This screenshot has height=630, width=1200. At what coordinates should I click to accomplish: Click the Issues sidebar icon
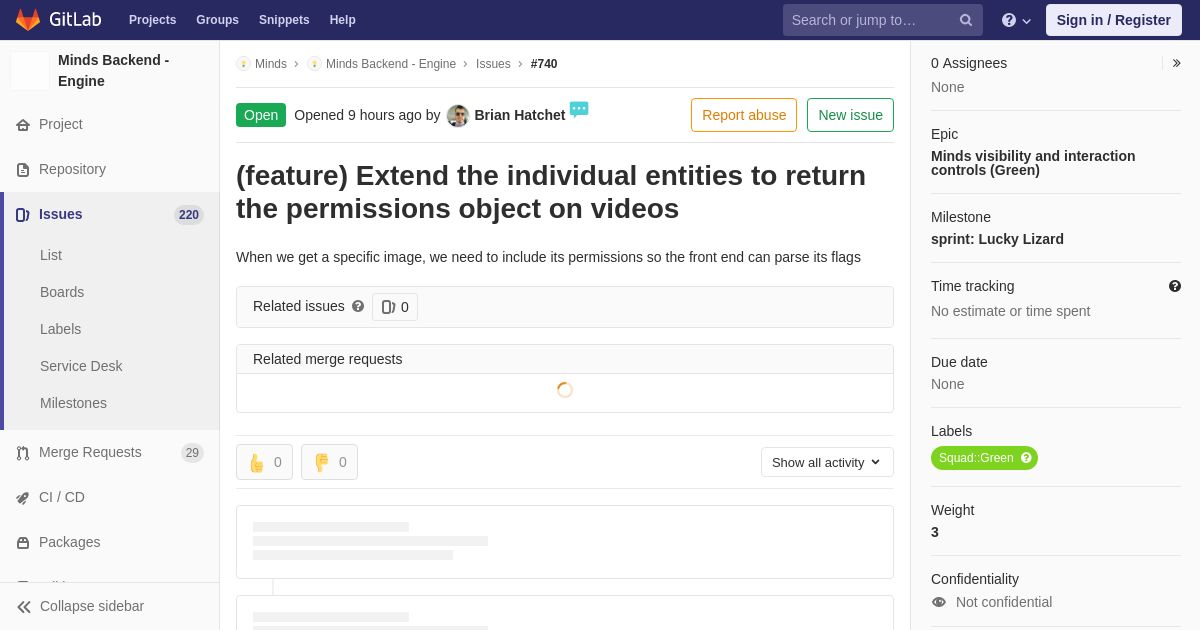[23, 215]
